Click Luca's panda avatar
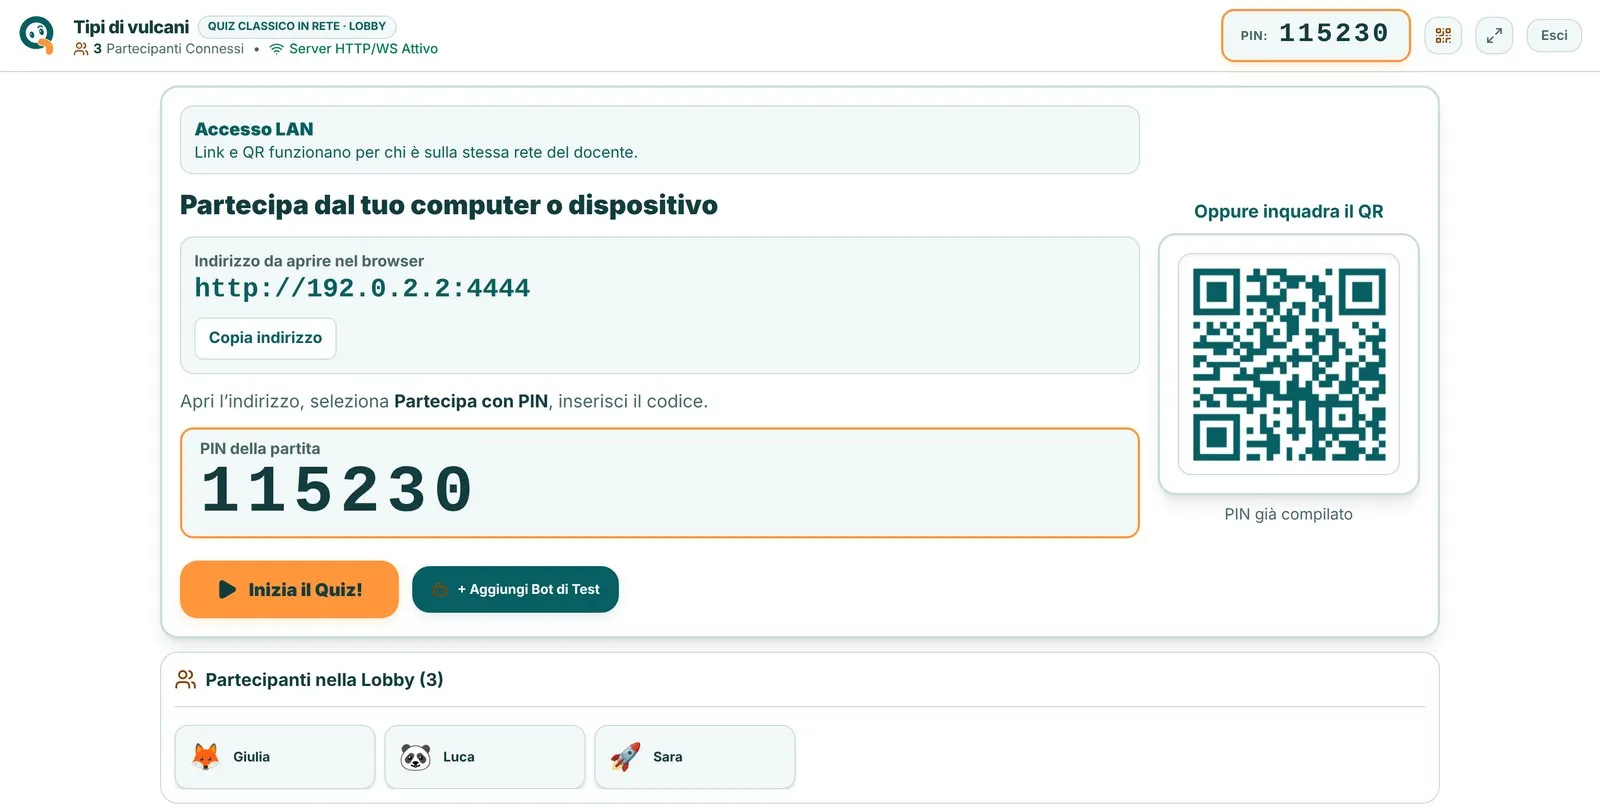 pyautogui.click(x=416, y=757)
